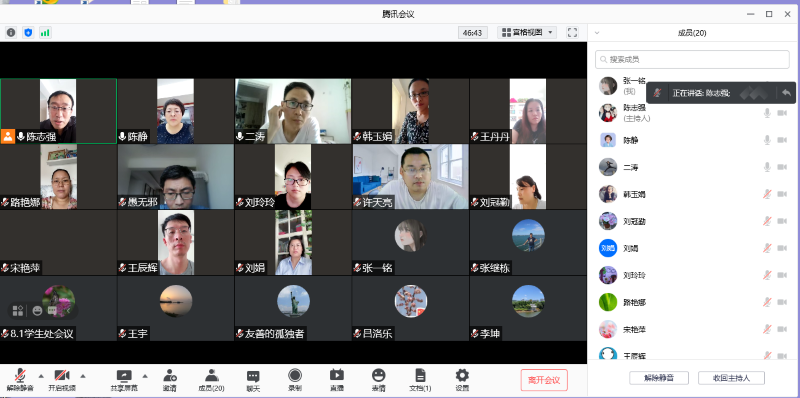Click the blue security shield icon

tap(28, 33)
